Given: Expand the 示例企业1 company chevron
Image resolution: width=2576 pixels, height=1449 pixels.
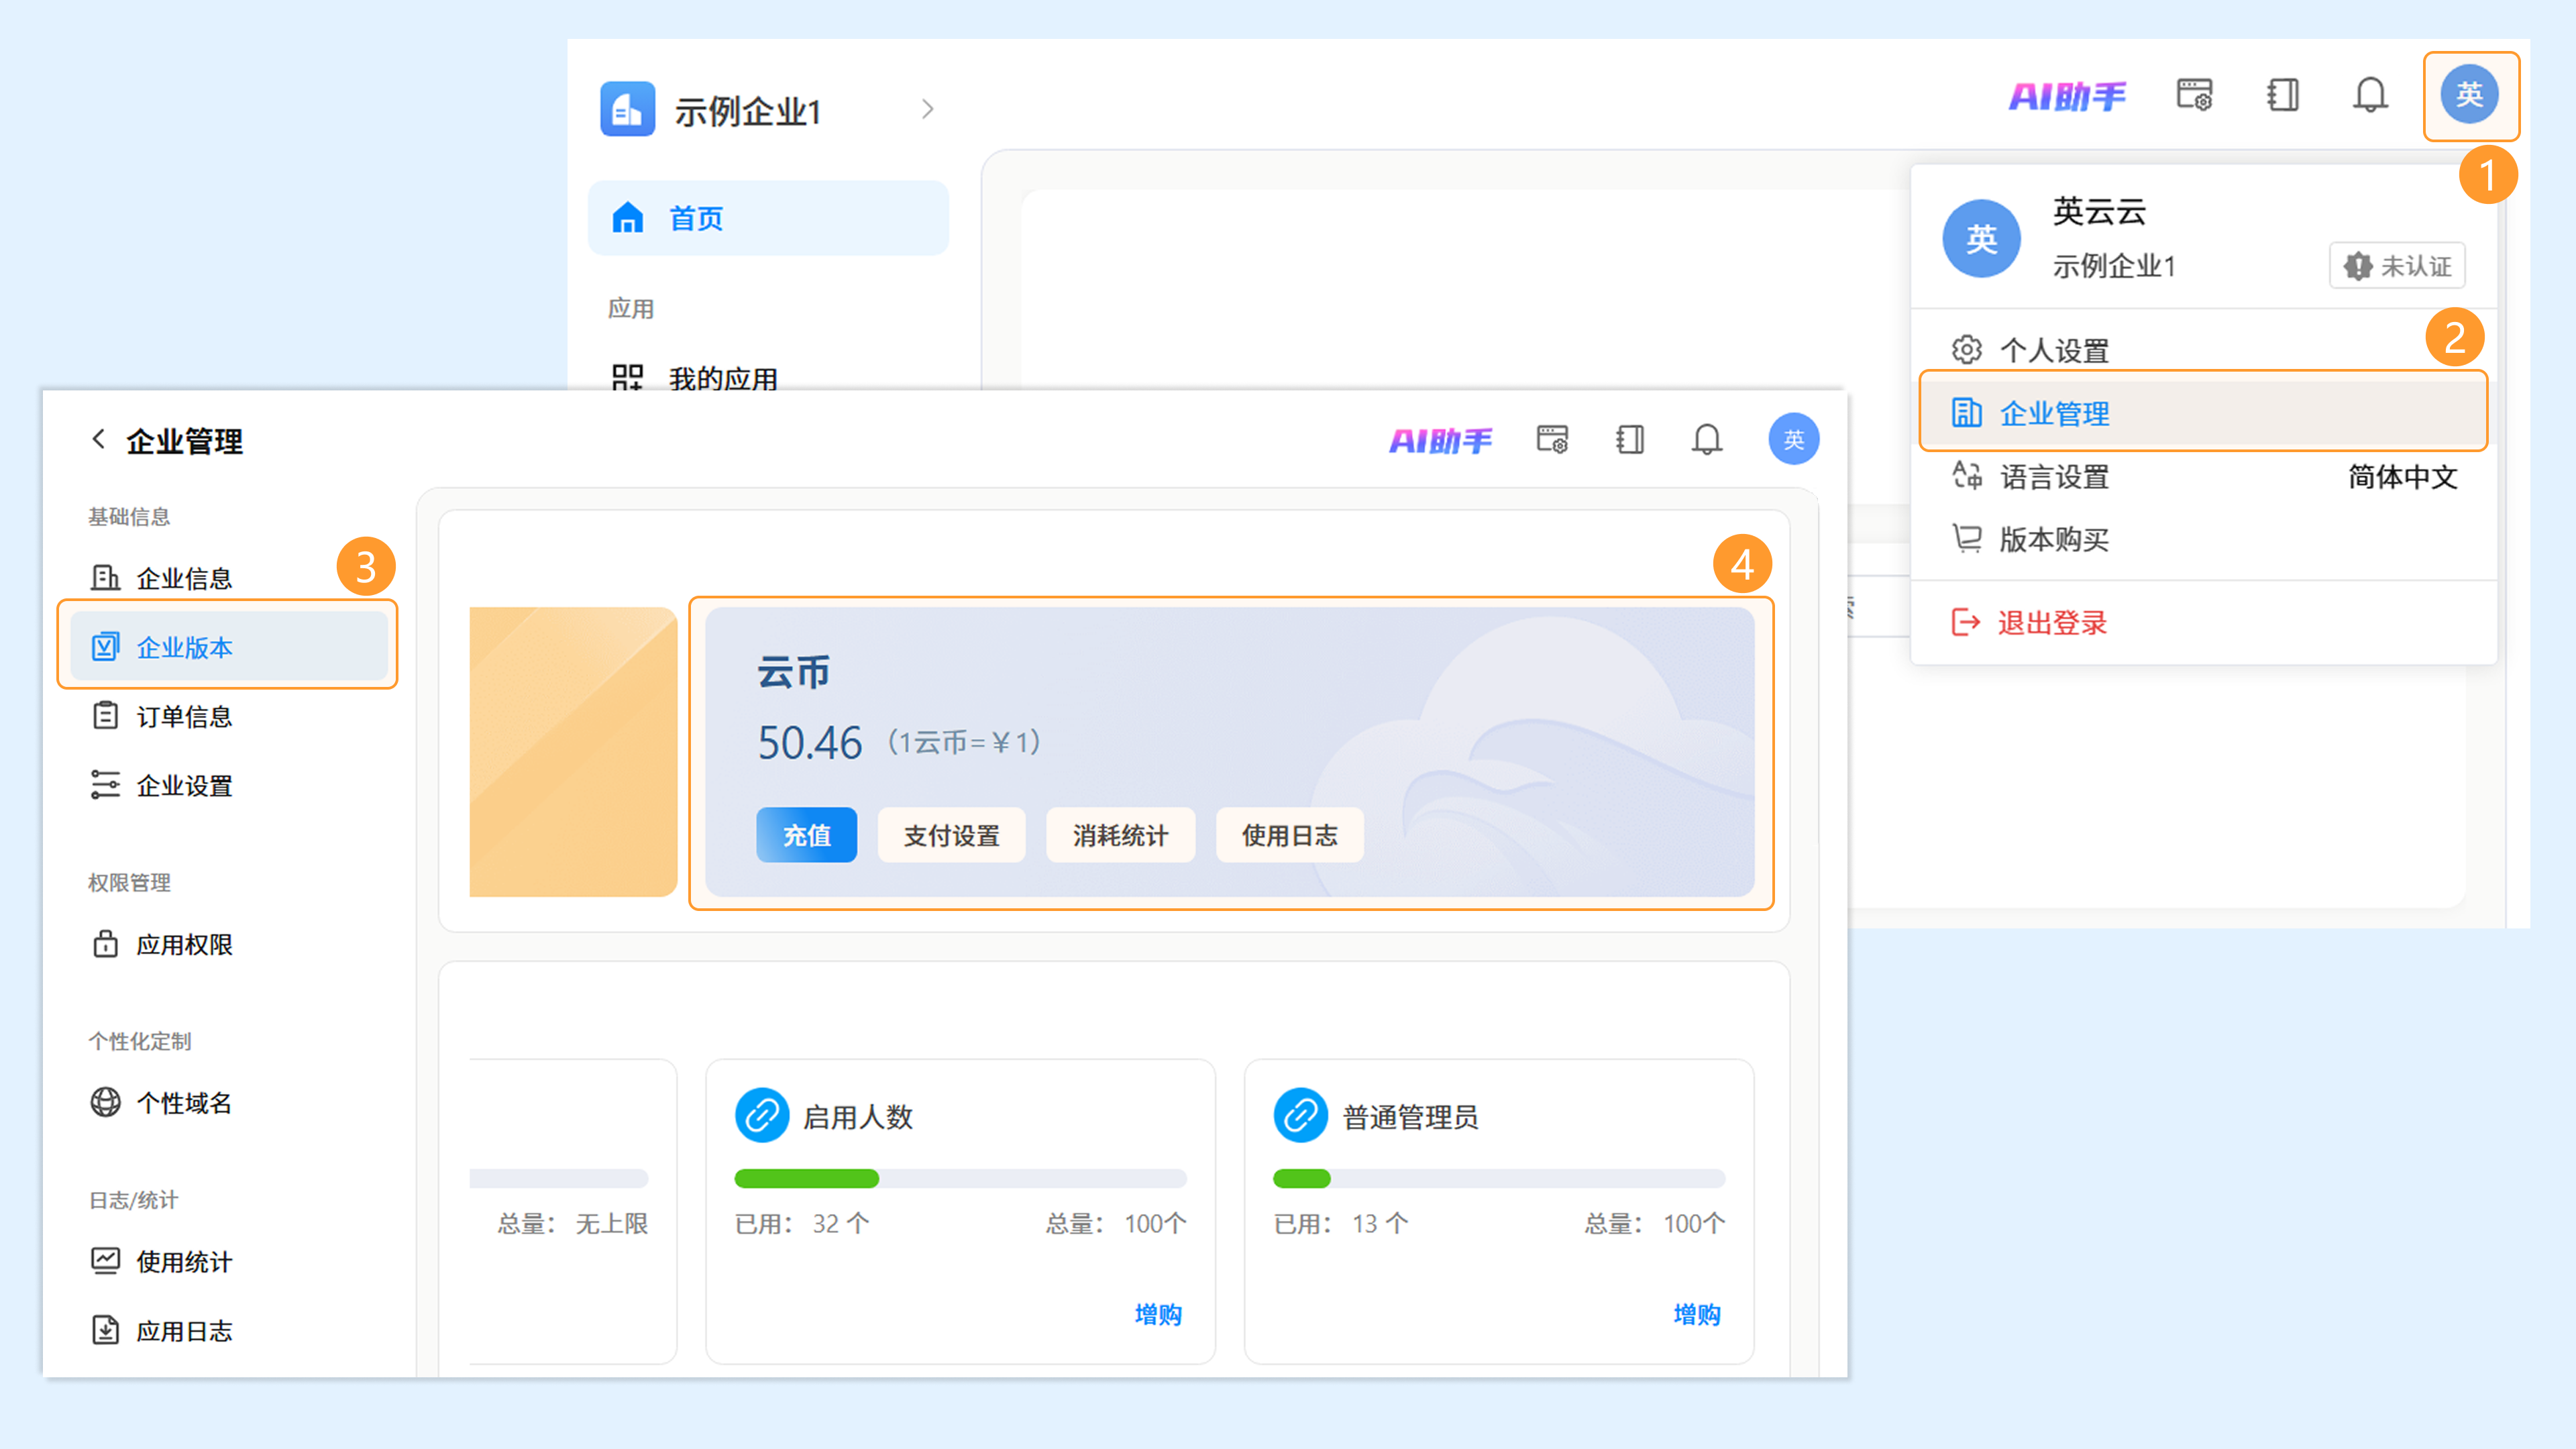Looking at the screenshot, I should (927, 109).
